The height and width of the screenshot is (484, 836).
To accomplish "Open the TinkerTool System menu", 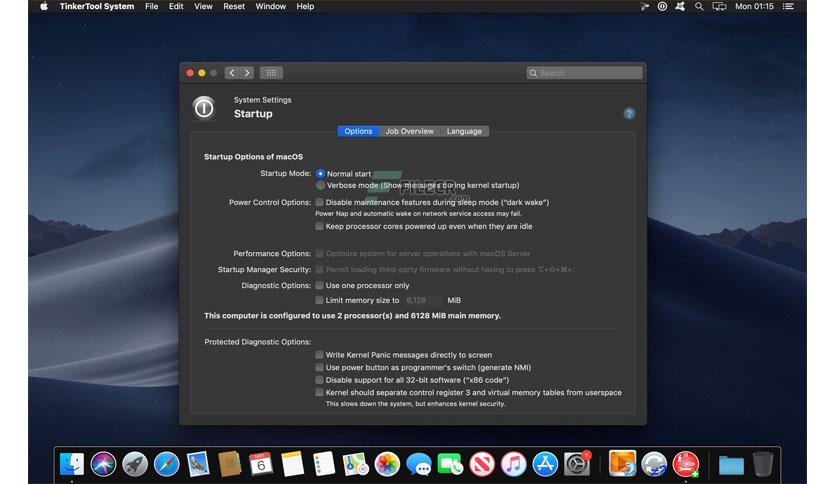I will 97,6.
